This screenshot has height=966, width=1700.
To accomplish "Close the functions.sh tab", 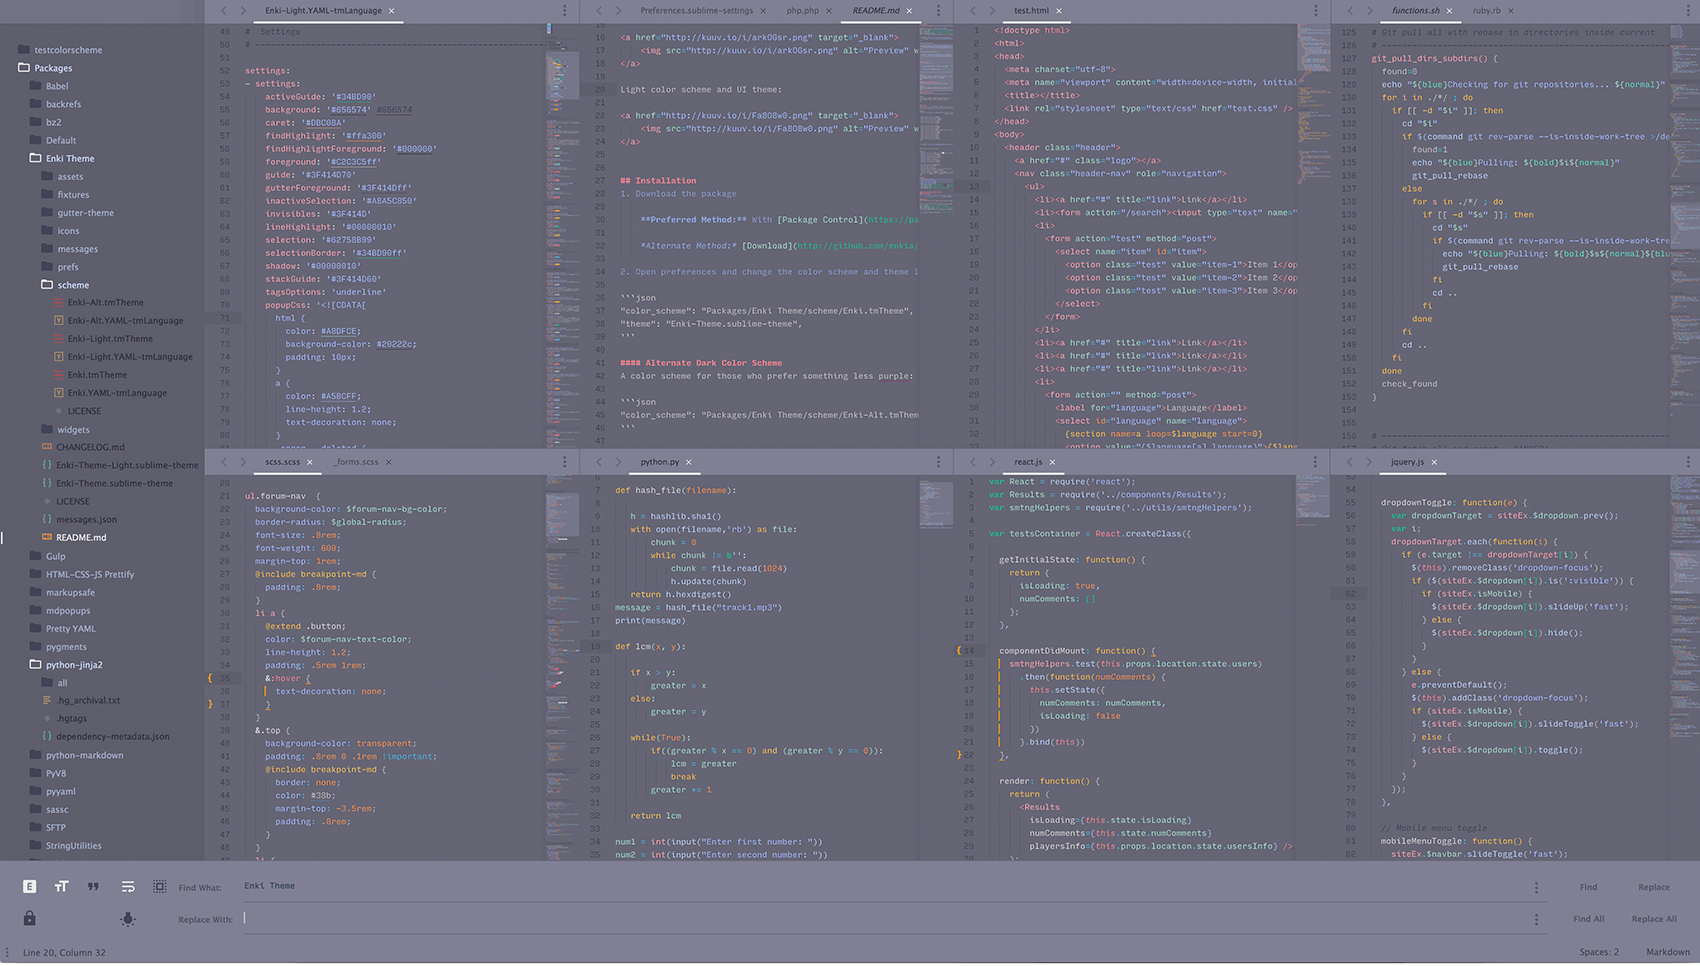I will (1449, 11).
